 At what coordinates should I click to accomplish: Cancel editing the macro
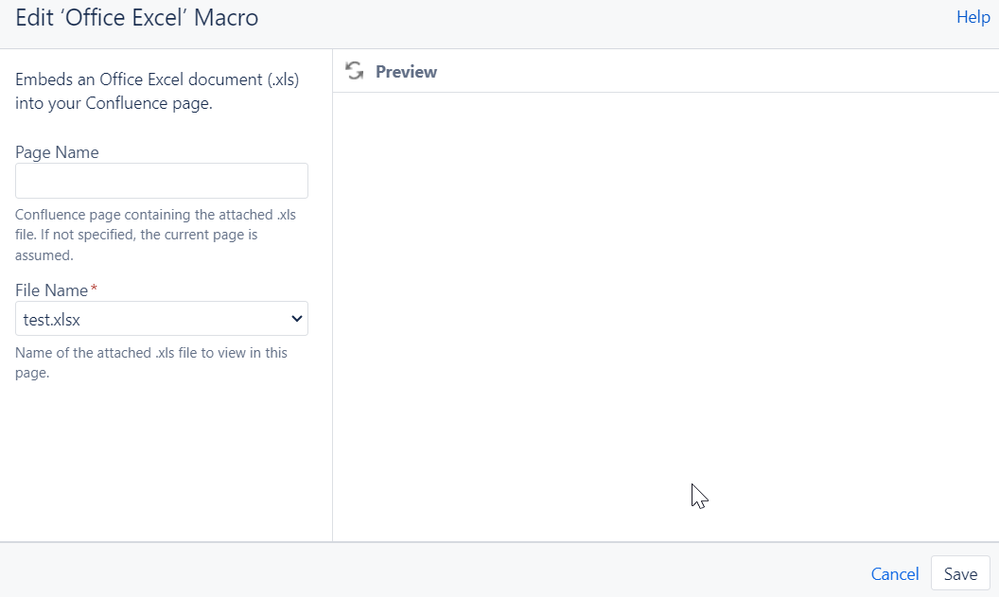pos(895,574)
